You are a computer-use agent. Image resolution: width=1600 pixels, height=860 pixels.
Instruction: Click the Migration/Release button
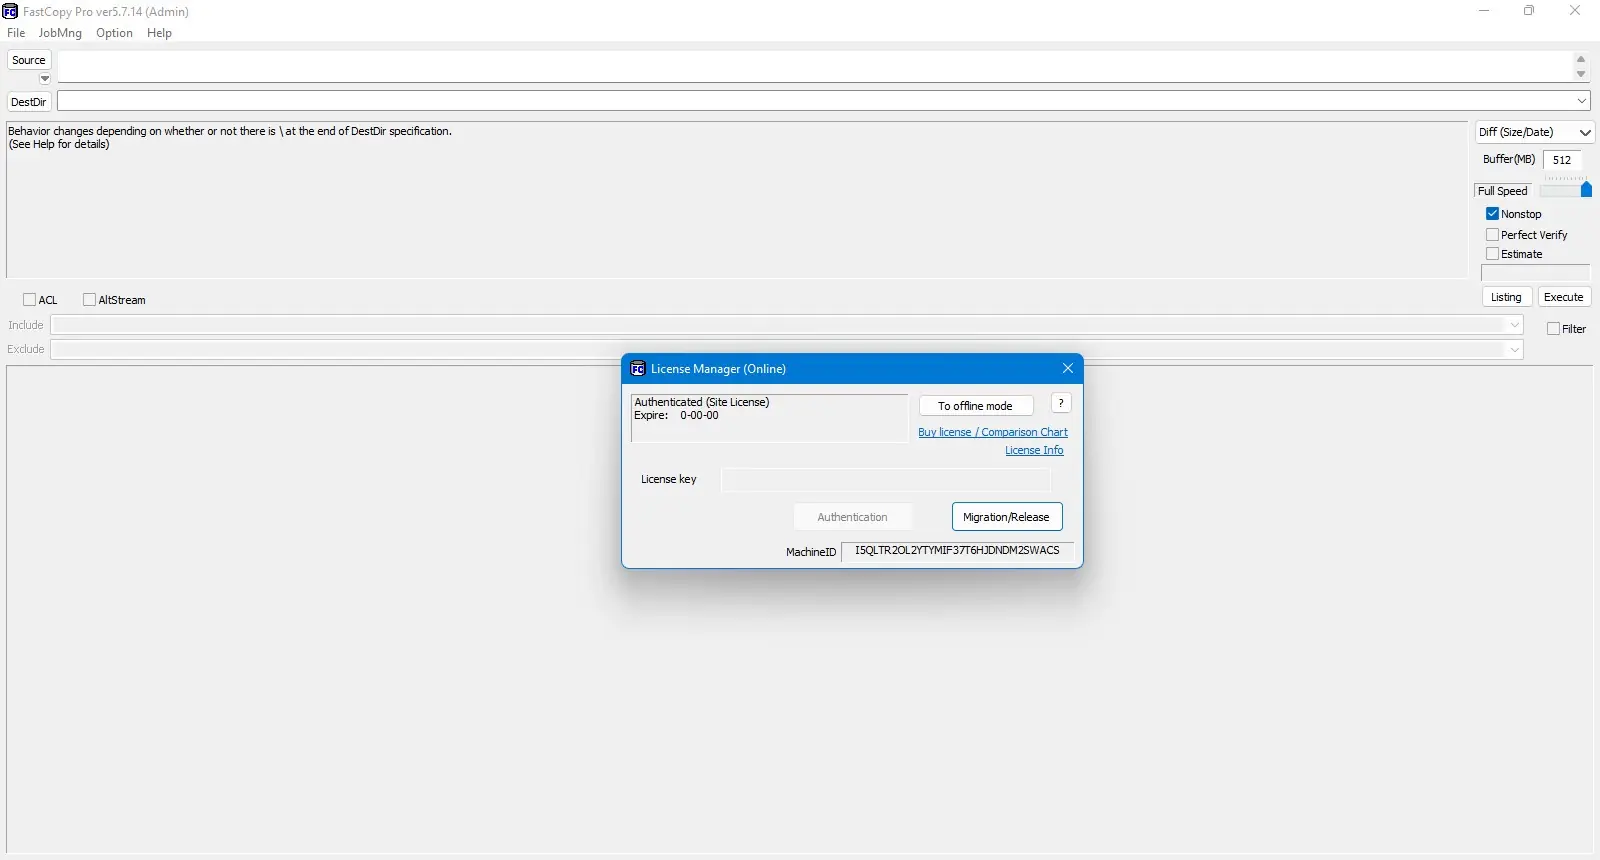1007,517
